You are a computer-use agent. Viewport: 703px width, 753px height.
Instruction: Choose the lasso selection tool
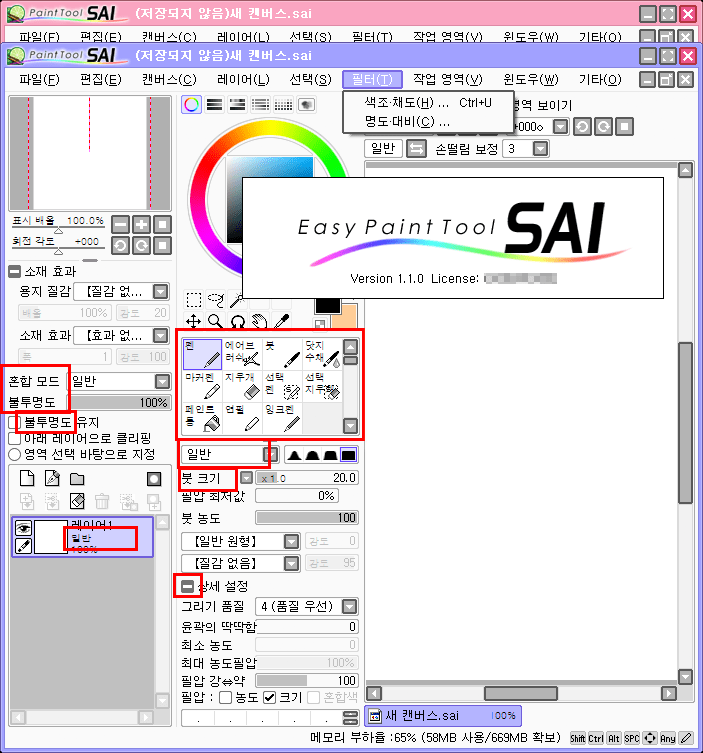216,300
